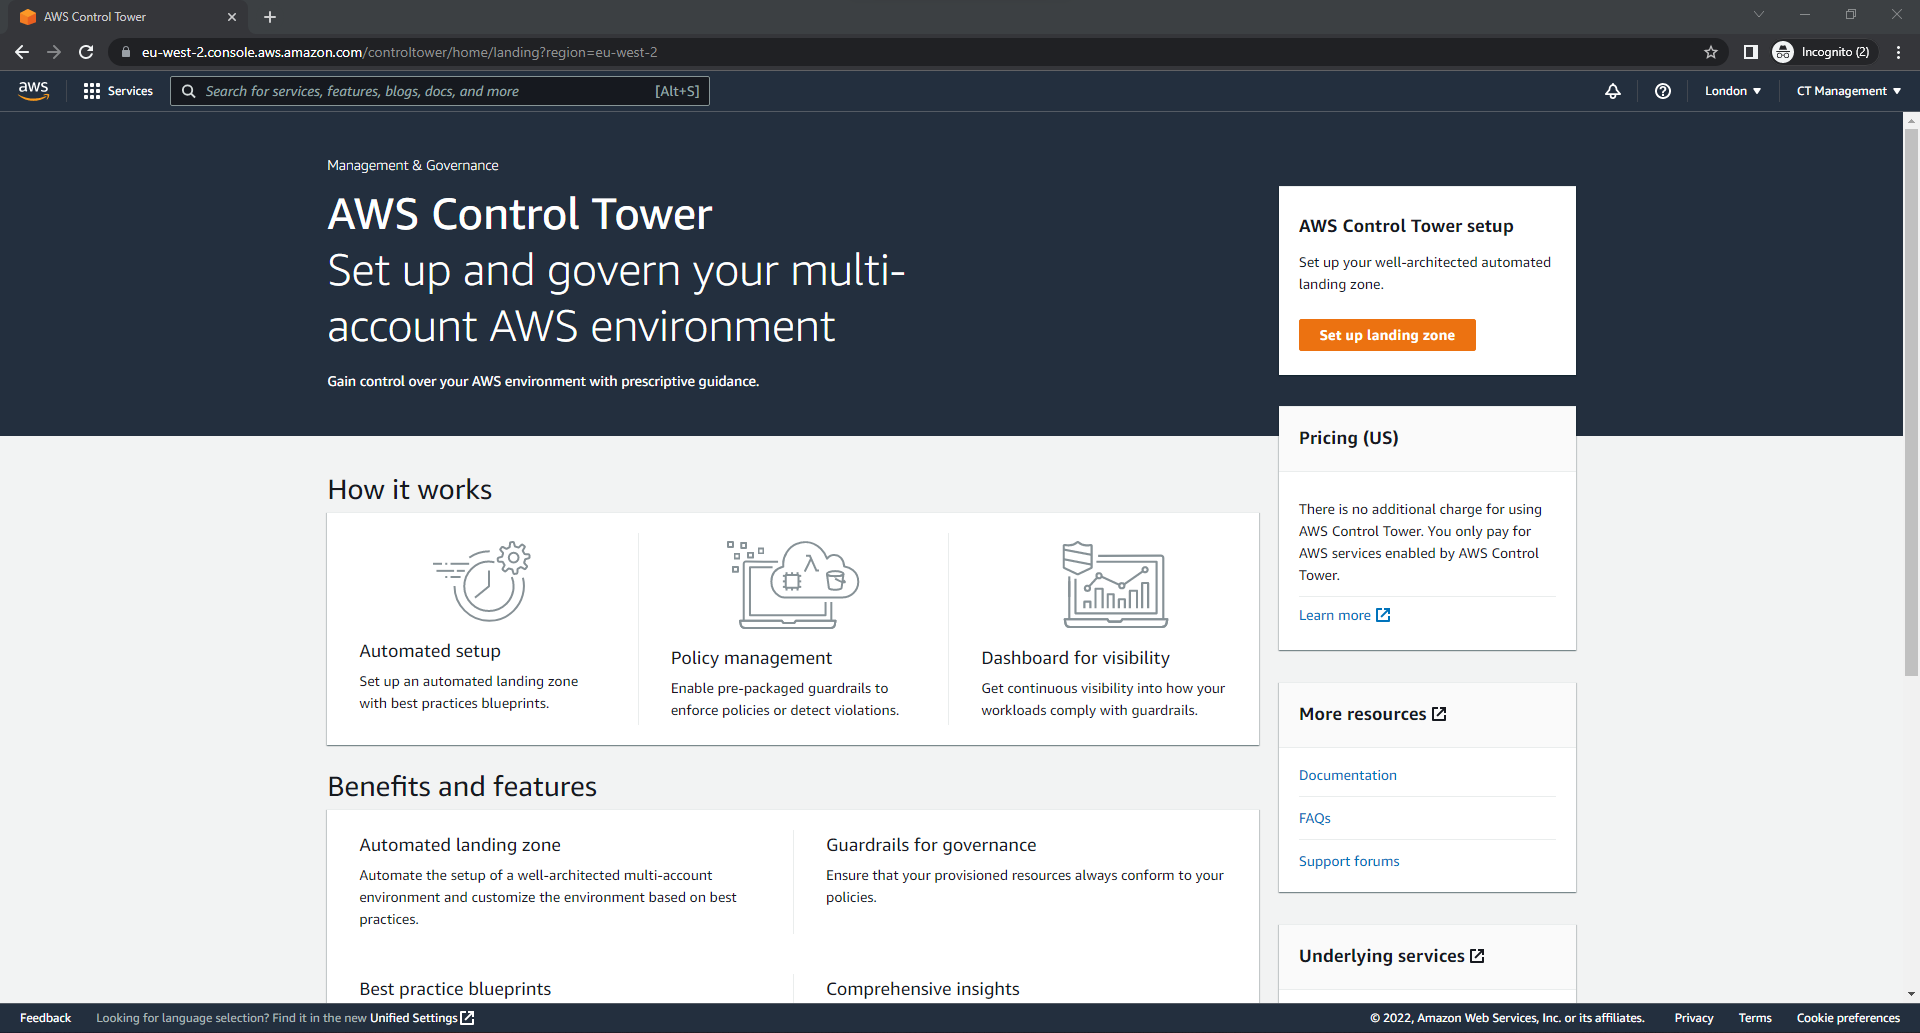Open the browser side panel icon
Viewport: 1920px width, 1033px height.
1751,52
